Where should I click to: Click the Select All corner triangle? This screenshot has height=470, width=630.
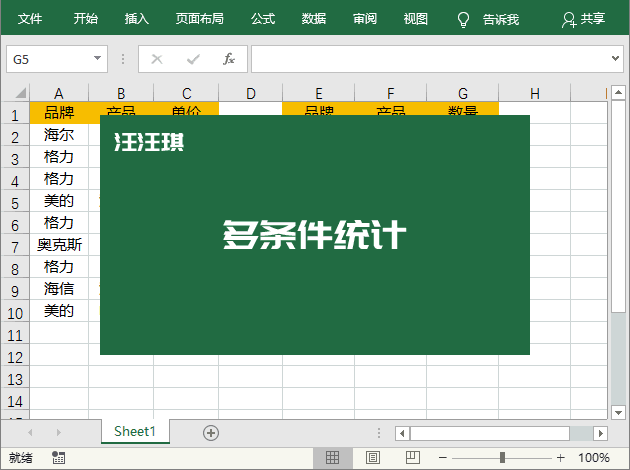[x=20, y=93]
